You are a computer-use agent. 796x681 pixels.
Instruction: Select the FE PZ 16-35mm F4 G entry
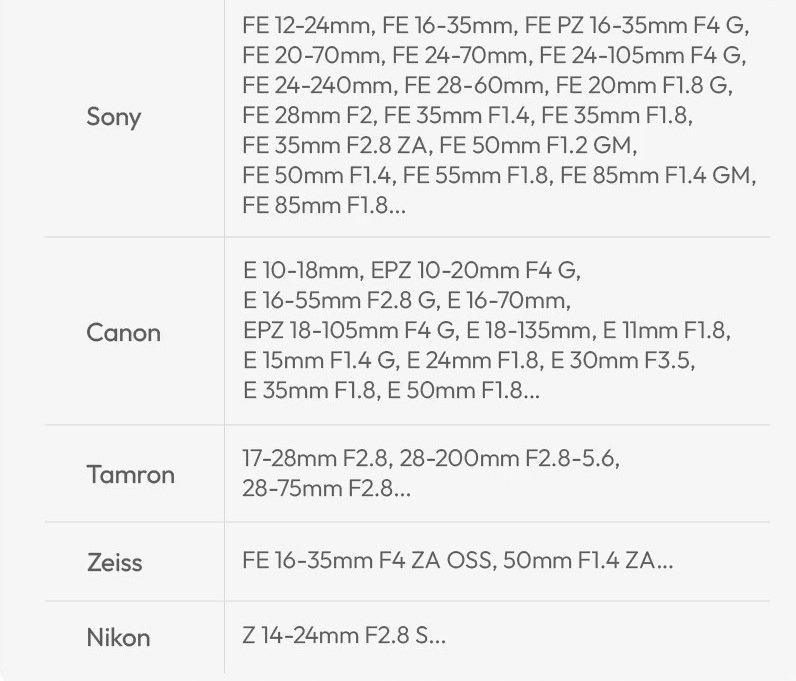coord(636,26)
